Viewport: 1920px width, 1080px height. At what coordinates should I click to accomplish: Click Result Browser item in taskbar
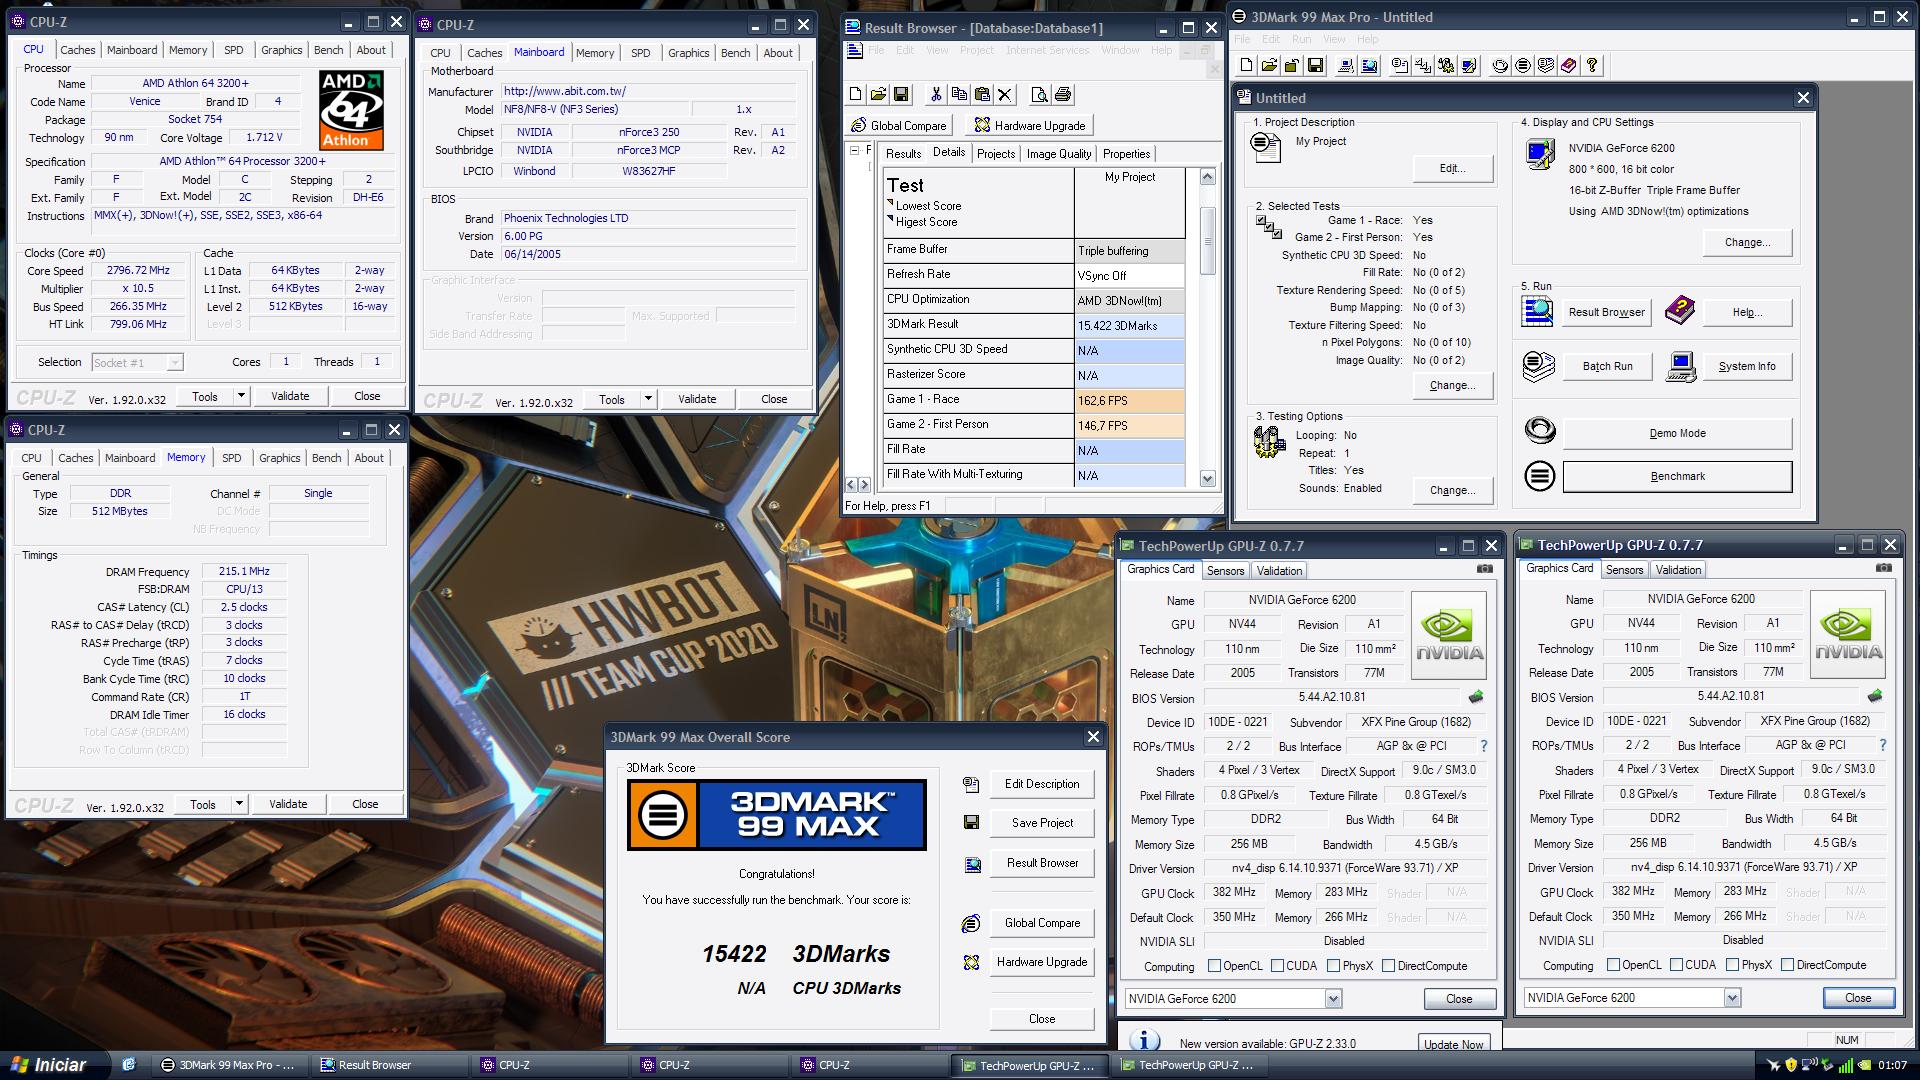click(x=389, y=1065)
